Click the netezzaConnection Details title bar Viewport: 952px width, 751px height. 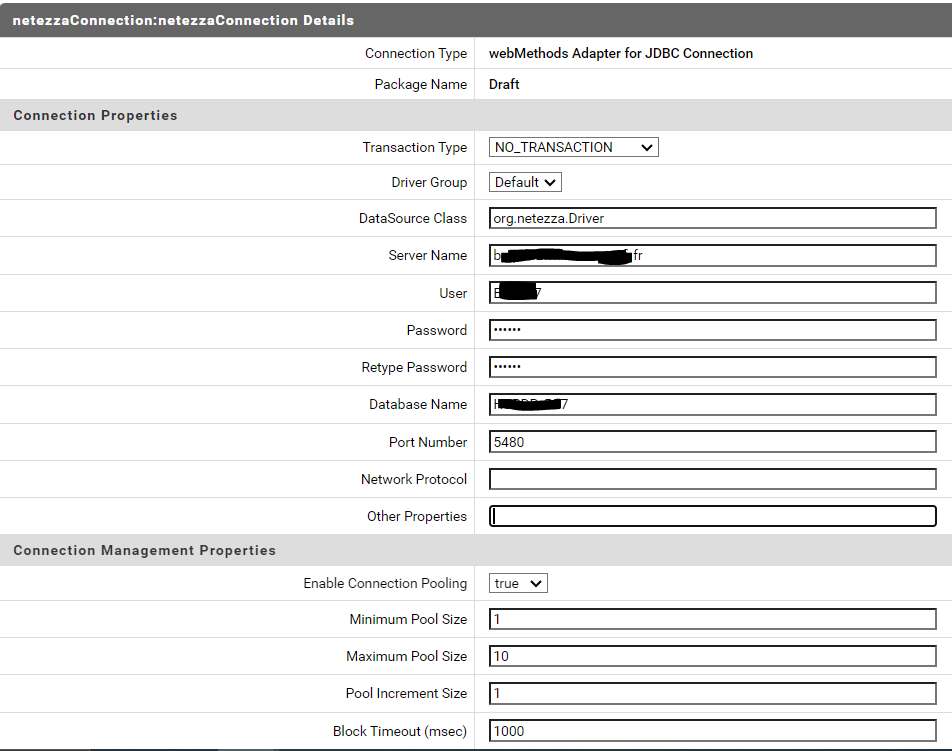pos(183,20)
